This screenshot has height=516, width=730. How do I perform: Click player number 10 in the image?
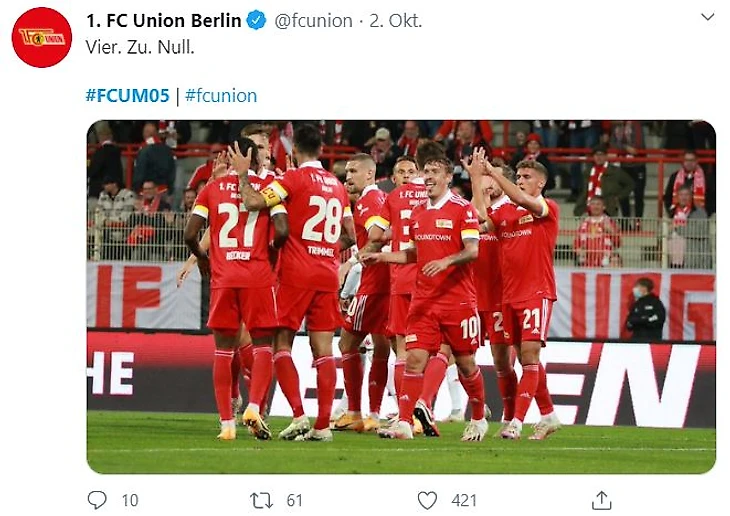[469, 327]
